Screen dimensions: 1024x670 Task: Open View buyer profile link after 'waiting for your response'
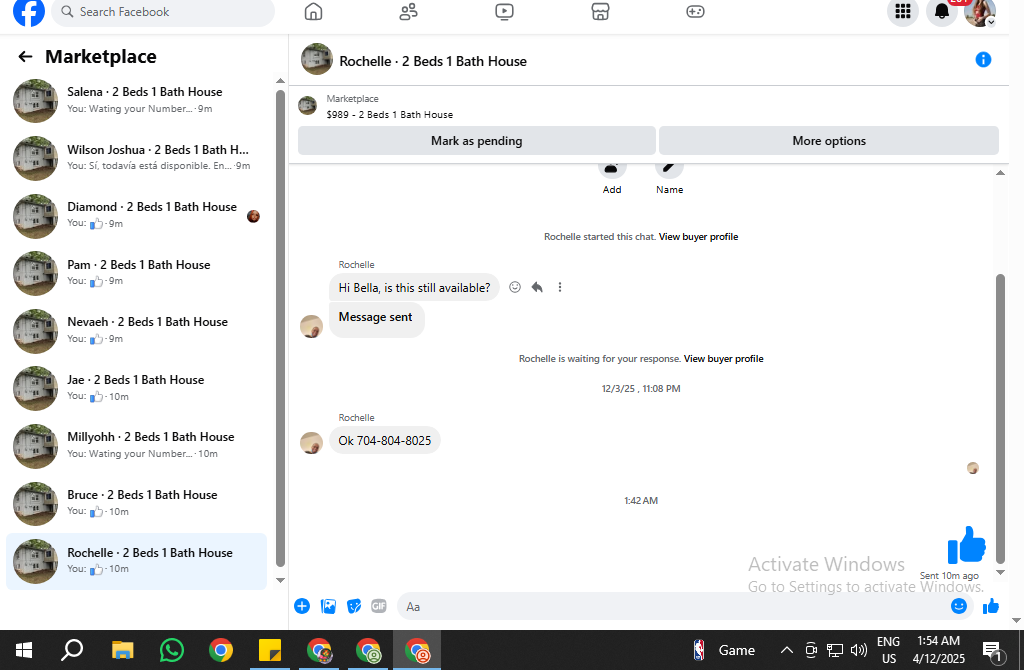pos(724,359)
